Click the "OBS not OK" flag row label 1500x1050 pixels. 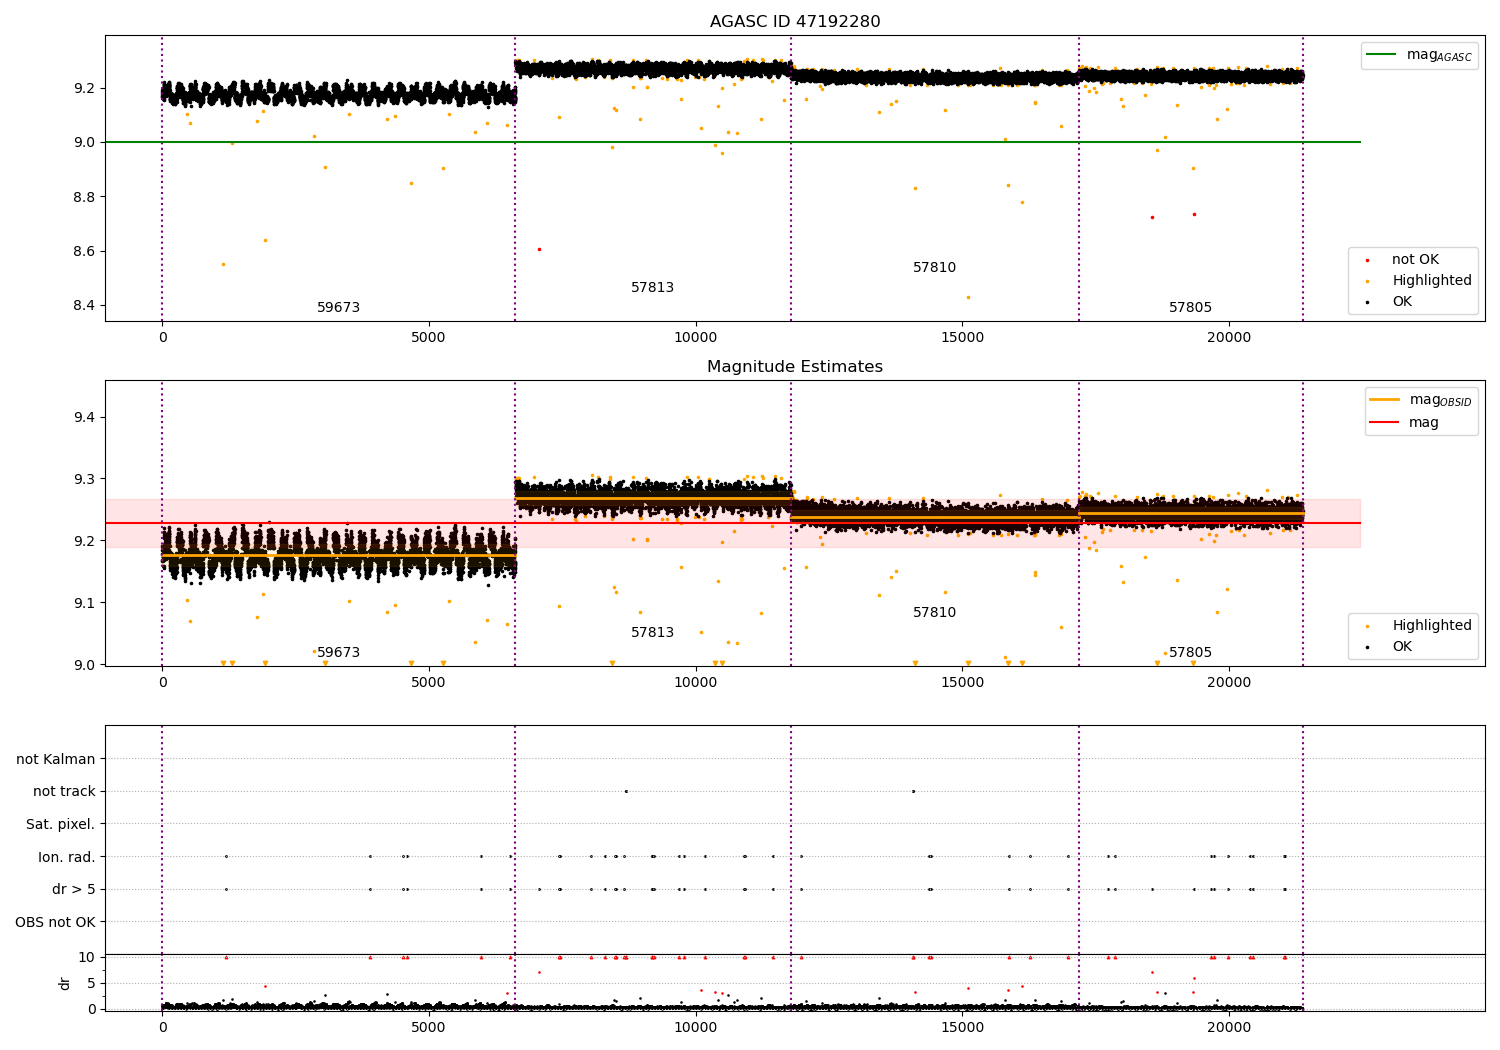pos(55,922)
